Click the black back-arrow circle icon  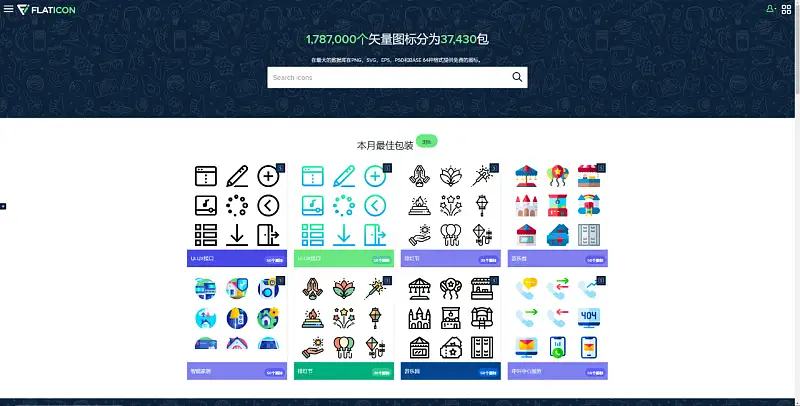coord(268,206)
